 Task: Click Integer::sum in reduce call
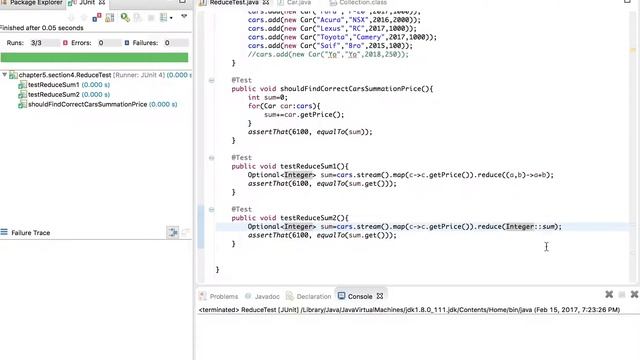530,227
